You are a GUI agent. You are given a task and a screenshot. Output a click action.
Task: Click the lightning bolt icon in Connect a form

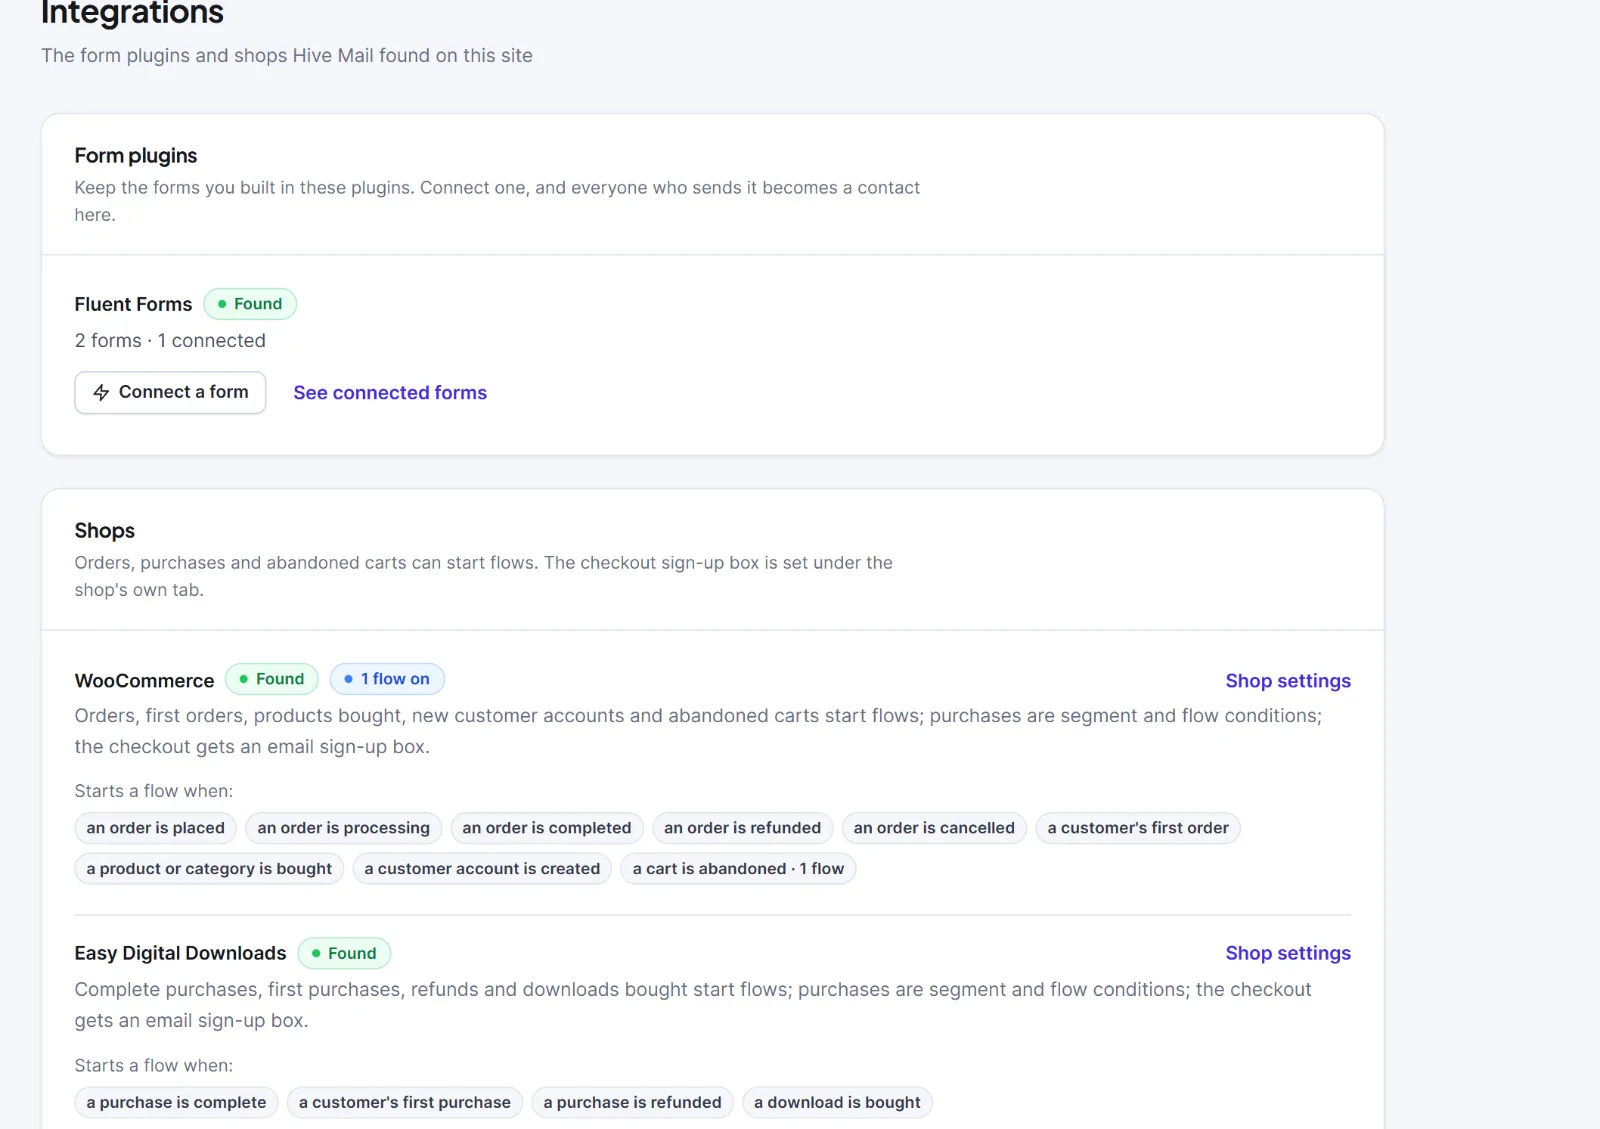click(101, 393)
